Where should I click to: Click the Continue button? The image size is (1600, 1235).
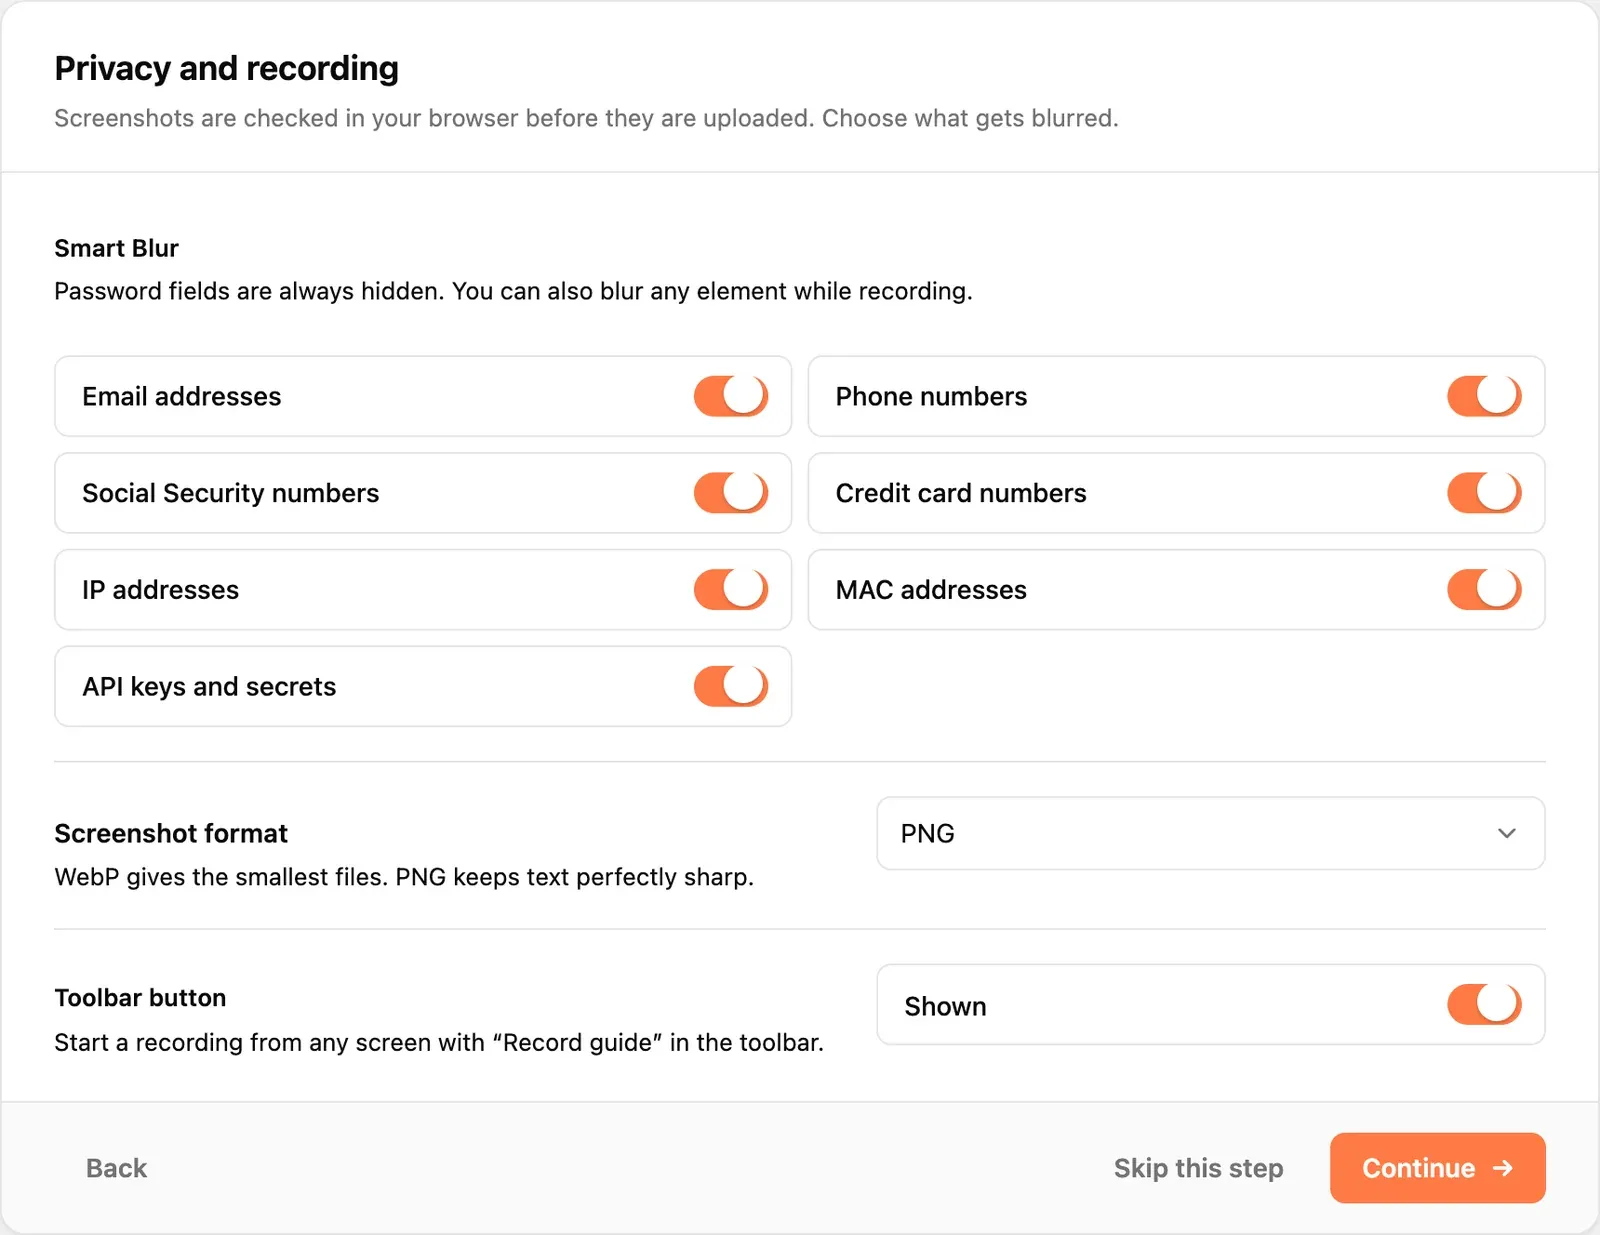(x=1437, y=1168)
